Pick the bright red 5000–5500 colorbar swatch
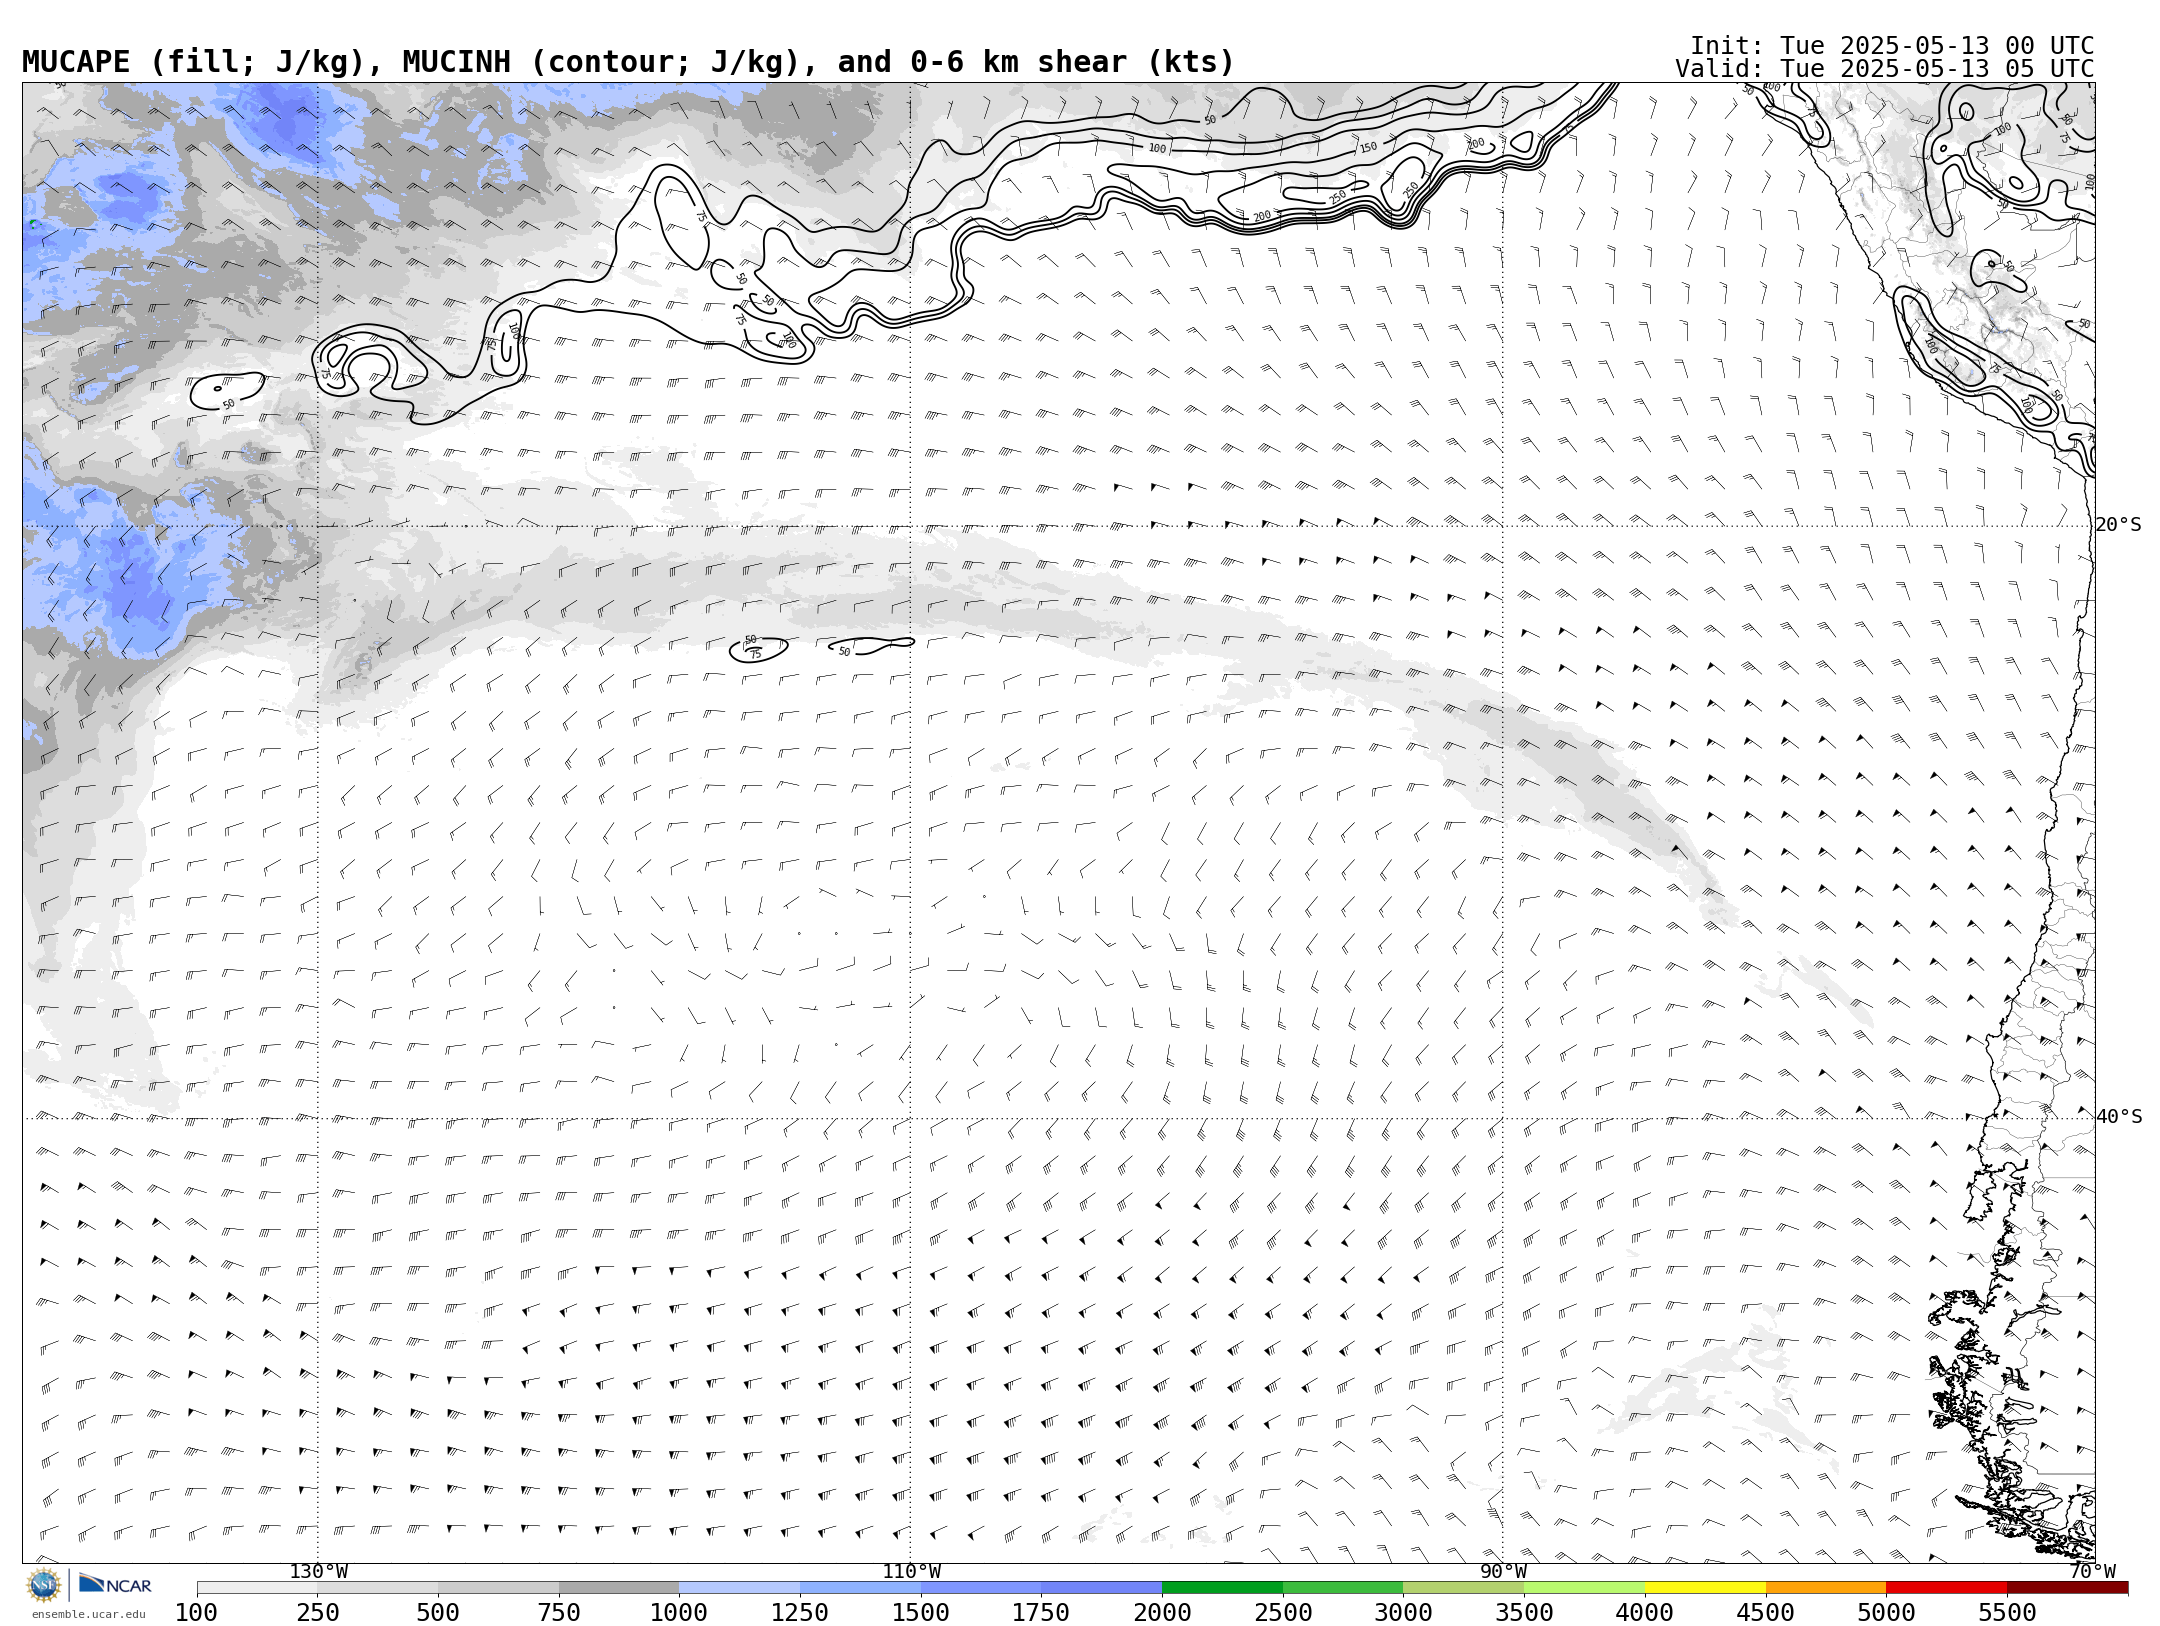The height and width of the screenshot is (1626, 2160). (x=1947, y=1588)
